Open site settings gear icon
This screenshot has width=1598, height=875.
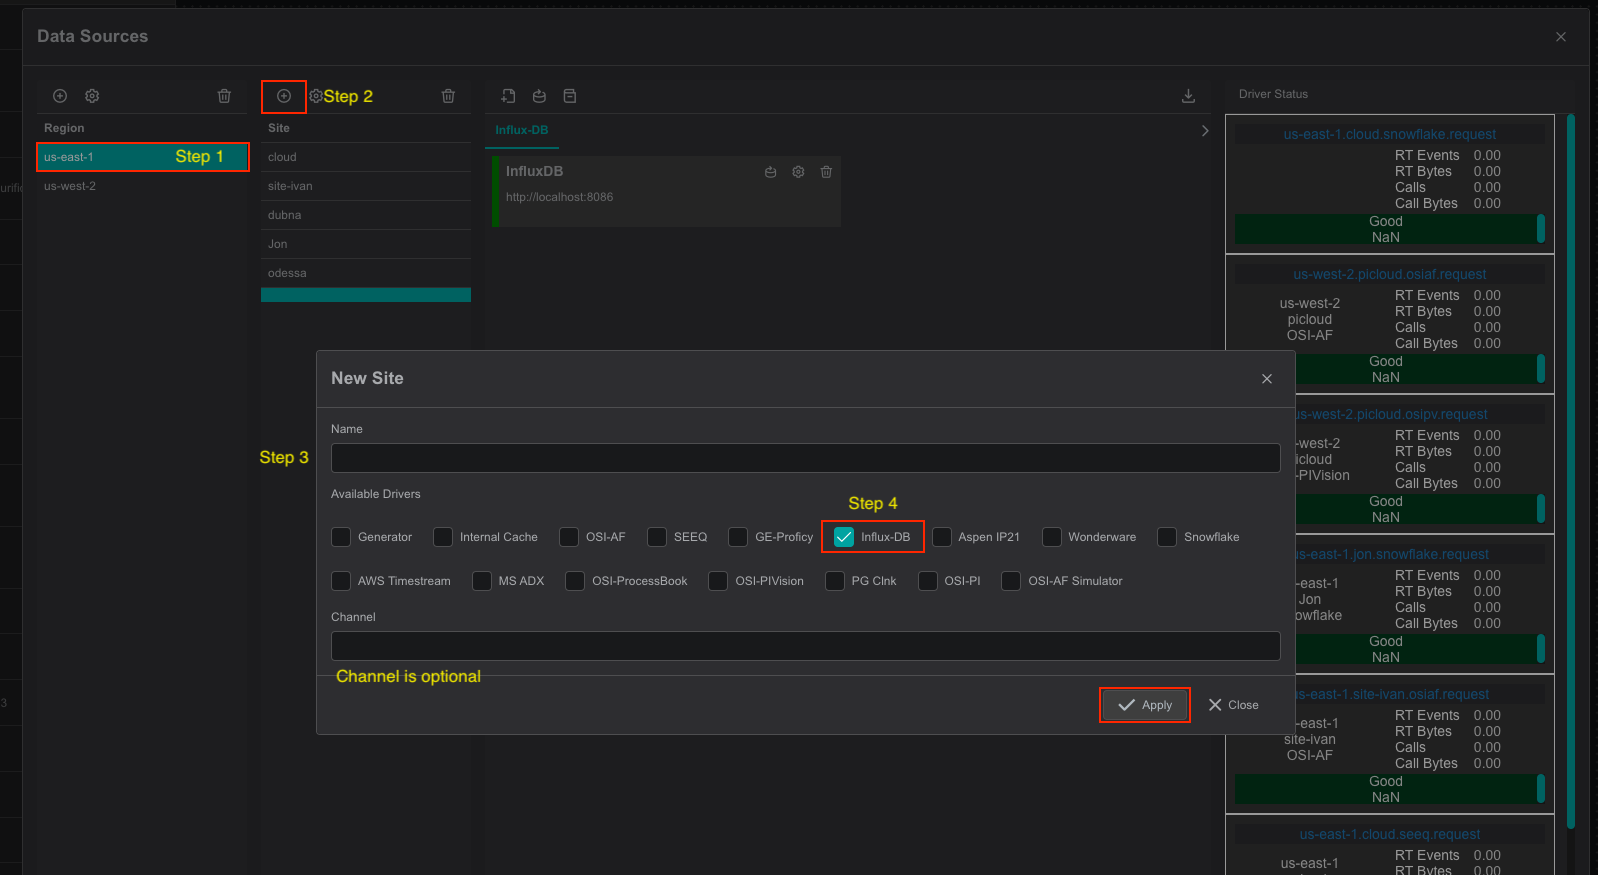click(316, 96)
